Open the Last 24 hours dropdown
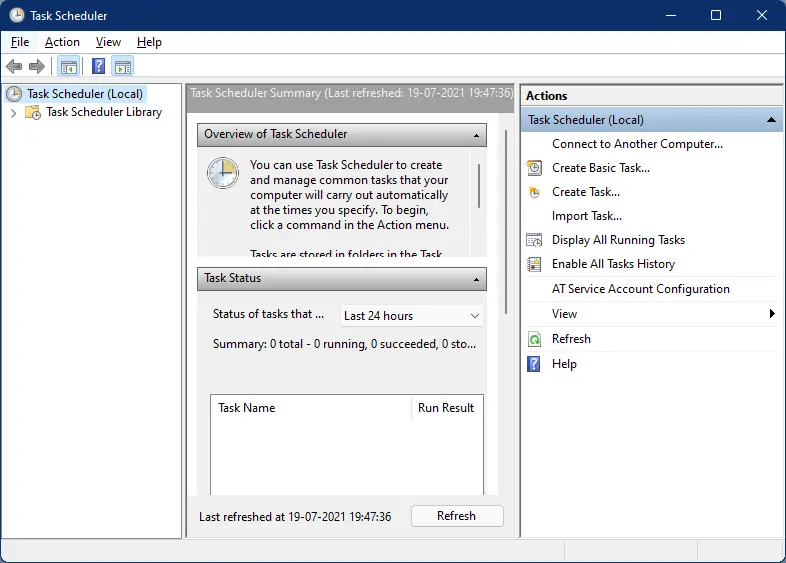This screenshot has height=563, width=786. click(x=412, y=316)
